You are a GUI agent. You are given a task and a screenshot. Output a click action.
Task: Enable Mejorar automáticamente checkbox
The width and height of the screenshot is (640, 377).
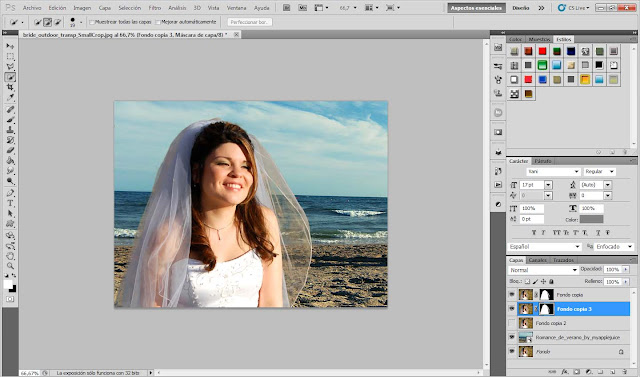click(158, 22)
